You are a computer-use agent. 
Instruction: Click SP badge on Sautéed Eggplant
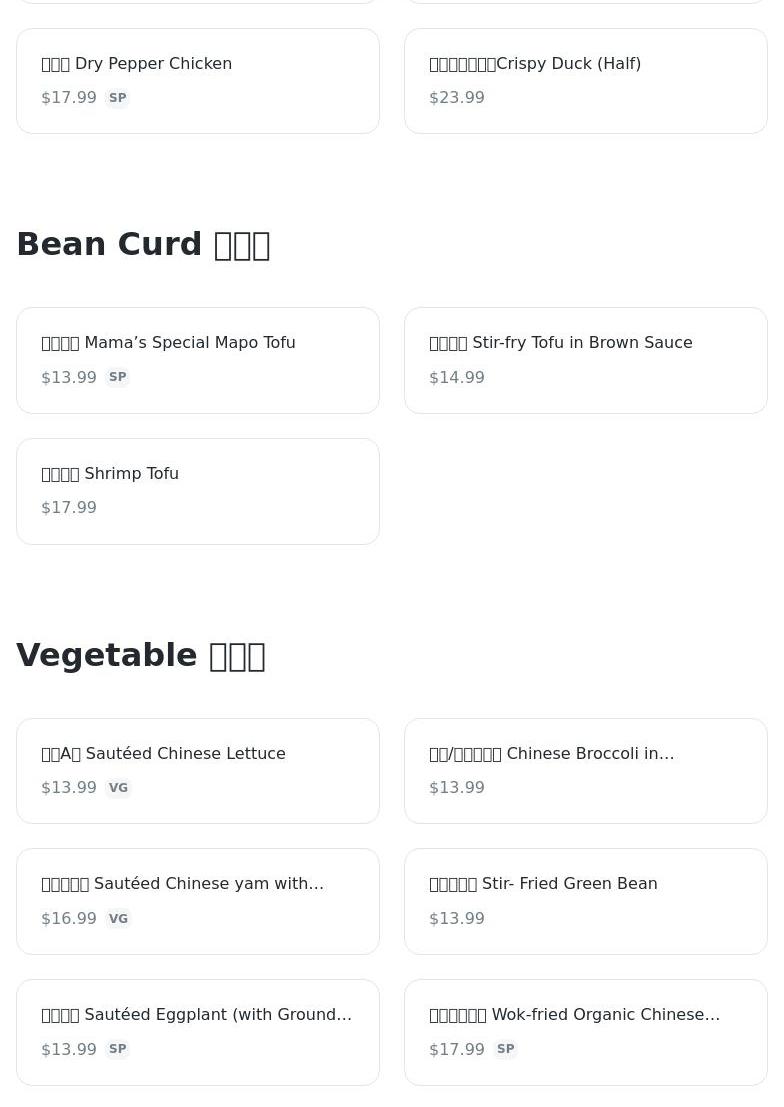coord(117,1049)
